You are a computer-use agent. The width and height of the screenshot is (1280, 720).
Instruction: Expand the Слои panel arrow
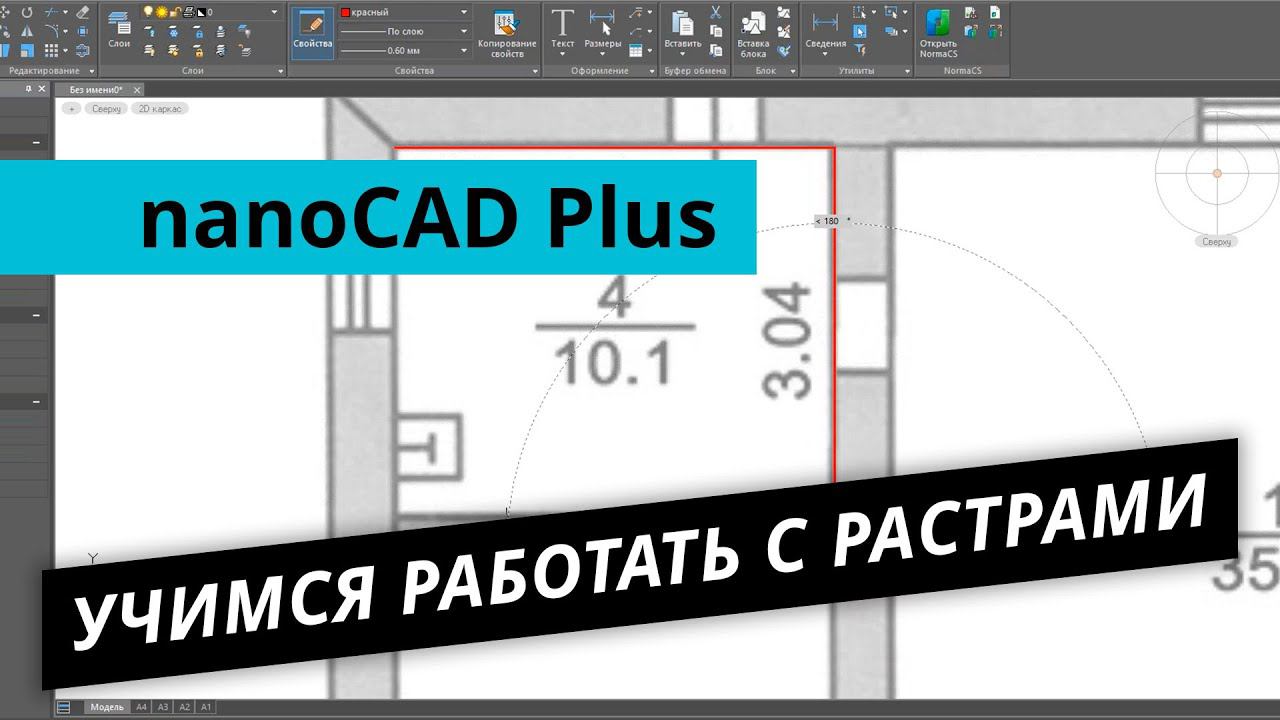280,71
